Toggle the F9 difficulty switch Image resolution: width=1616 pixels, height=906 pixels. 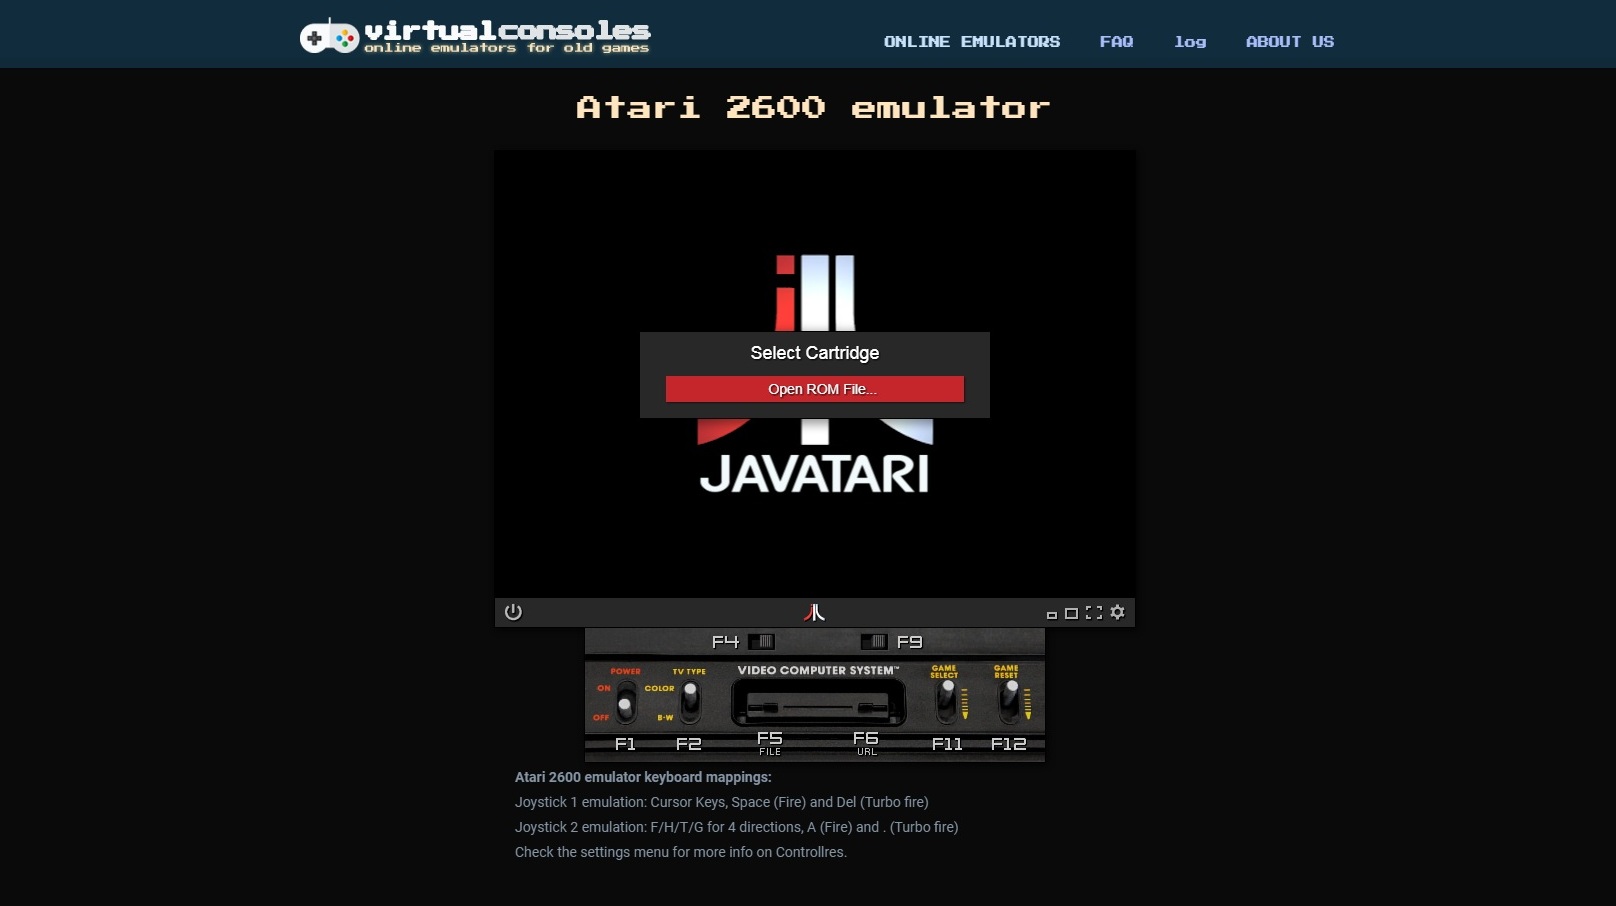[873, 642]
